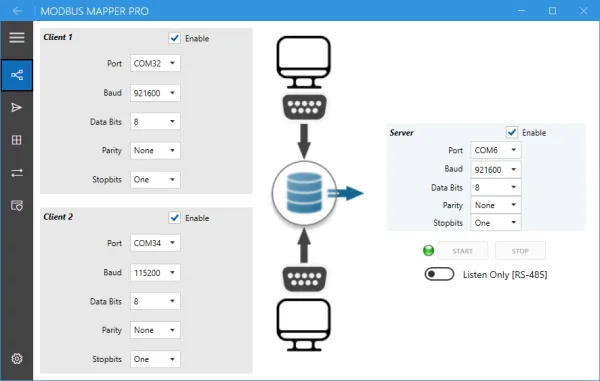Click the upper serial port connector icon

304,107
